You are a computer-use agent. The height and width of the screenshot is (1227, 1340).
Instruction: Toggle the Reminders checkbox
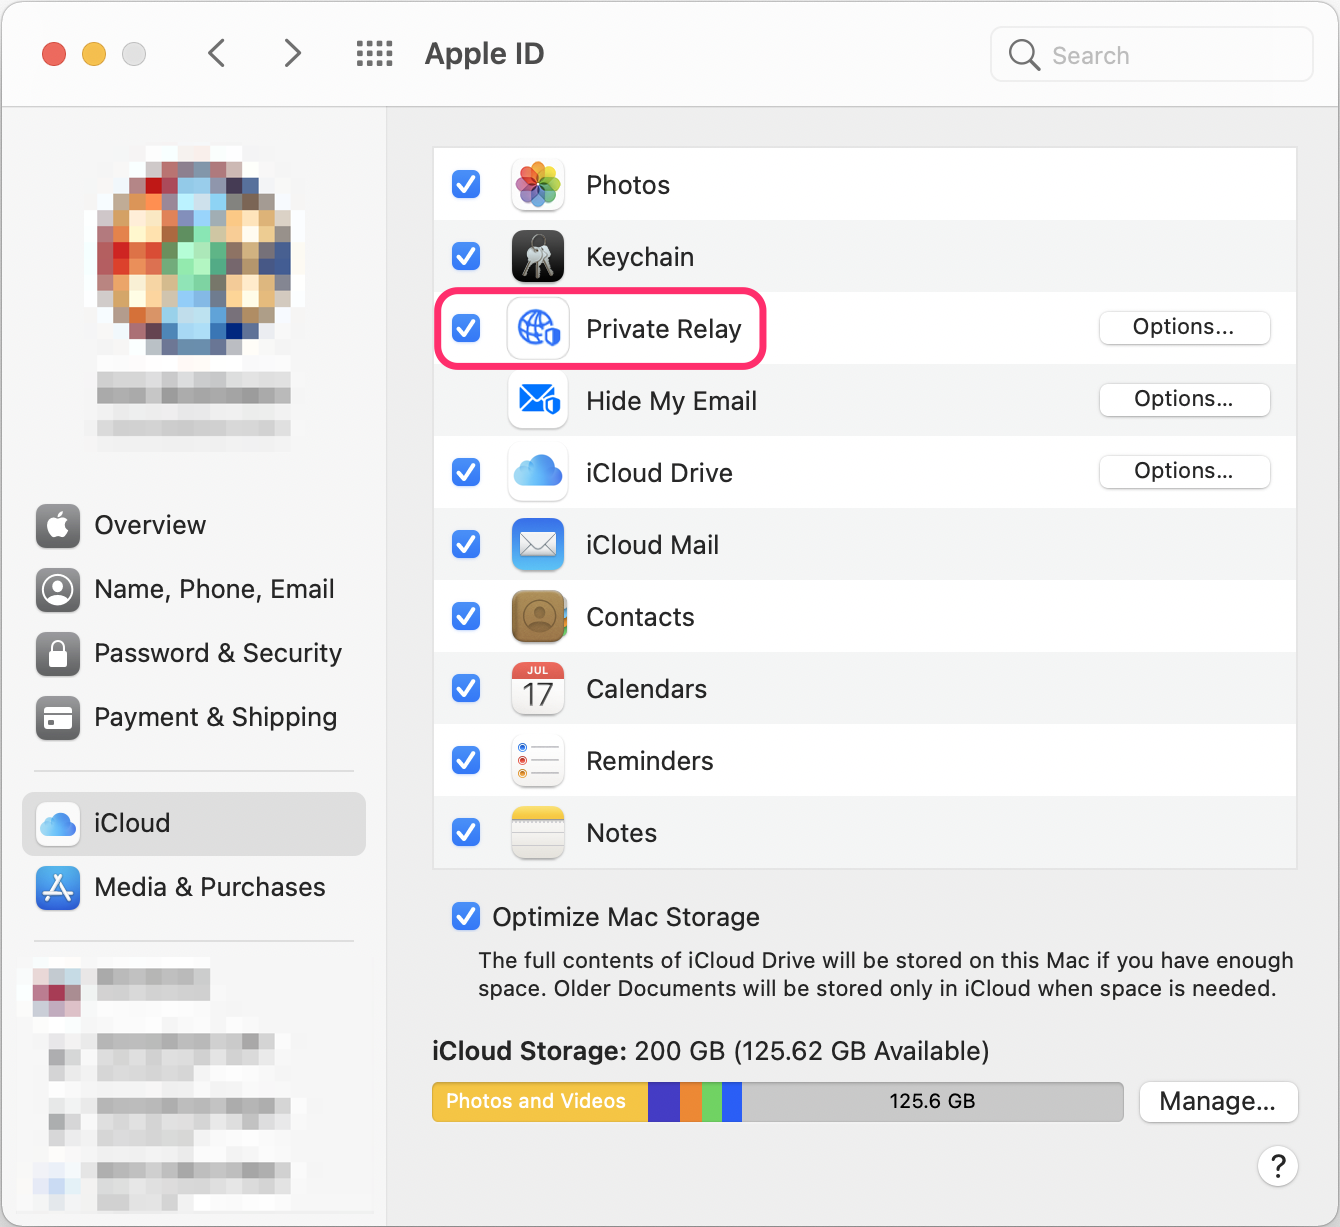click(x=466, y=760)
